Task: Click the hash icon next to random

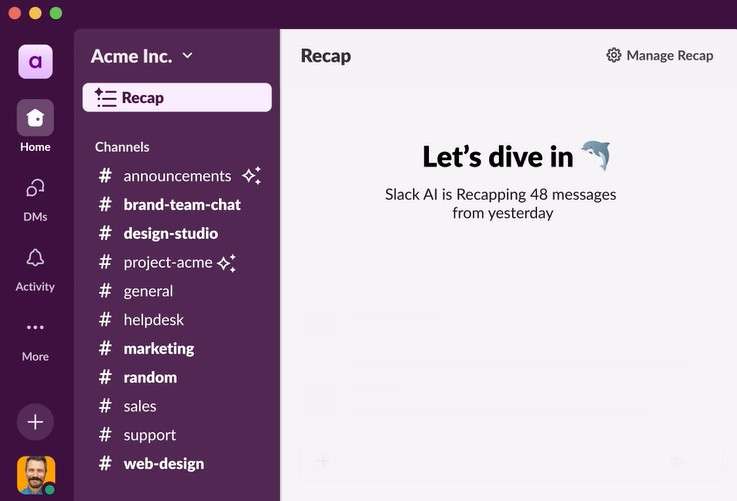Action: coord(105,377)
